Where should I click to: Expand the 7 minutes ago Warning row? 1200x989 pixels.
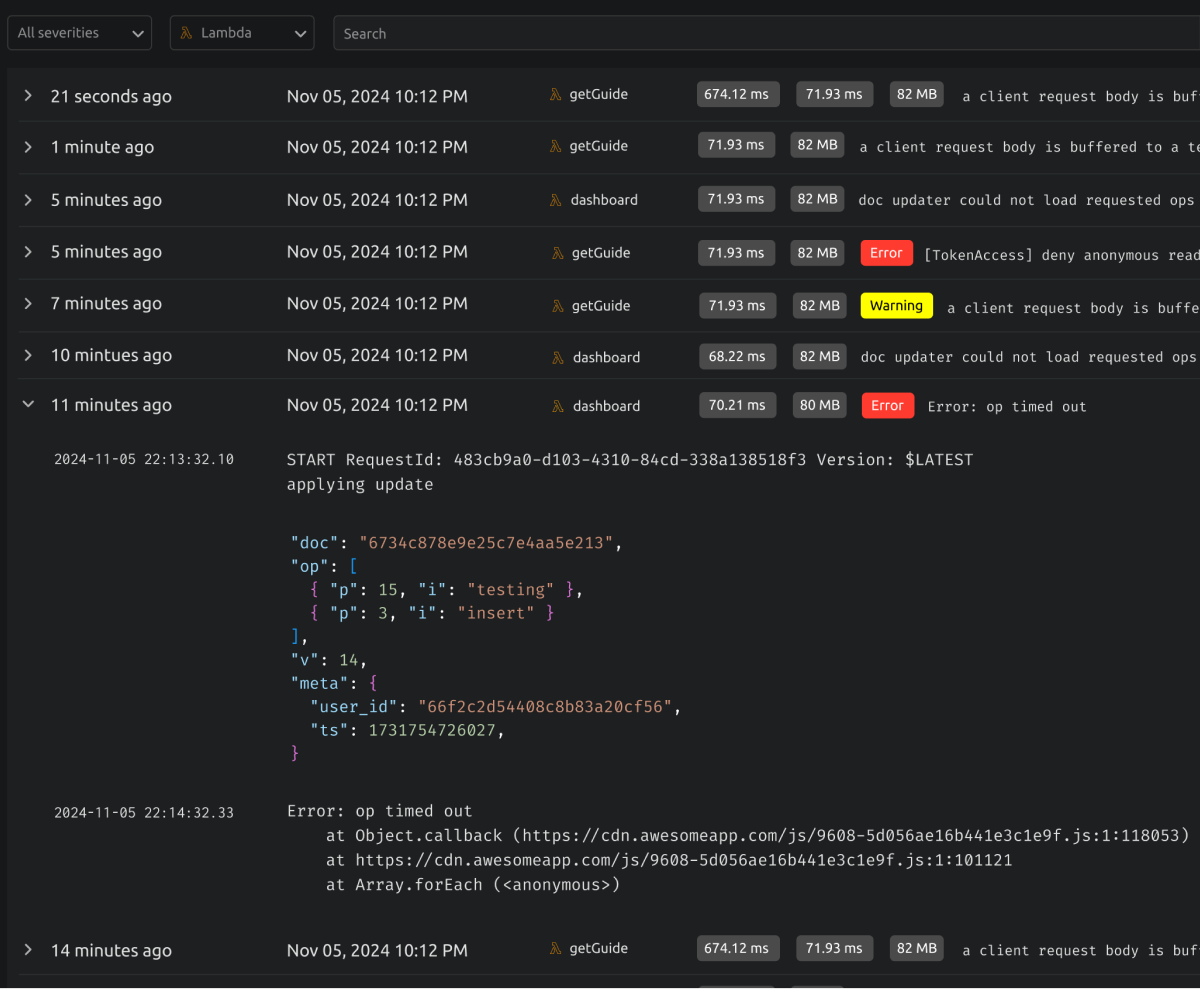click(x=28, y=304)
